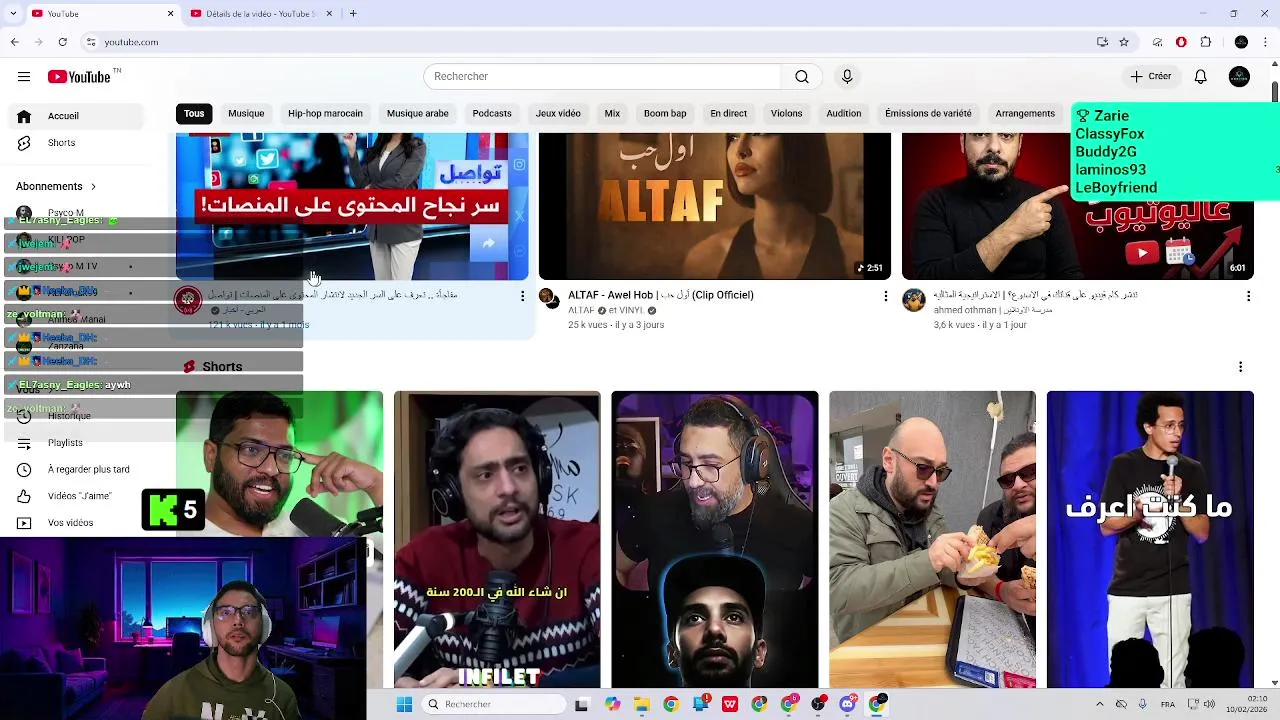Go back in Chrome
The image size is (1280, 720).
[14, 42]
